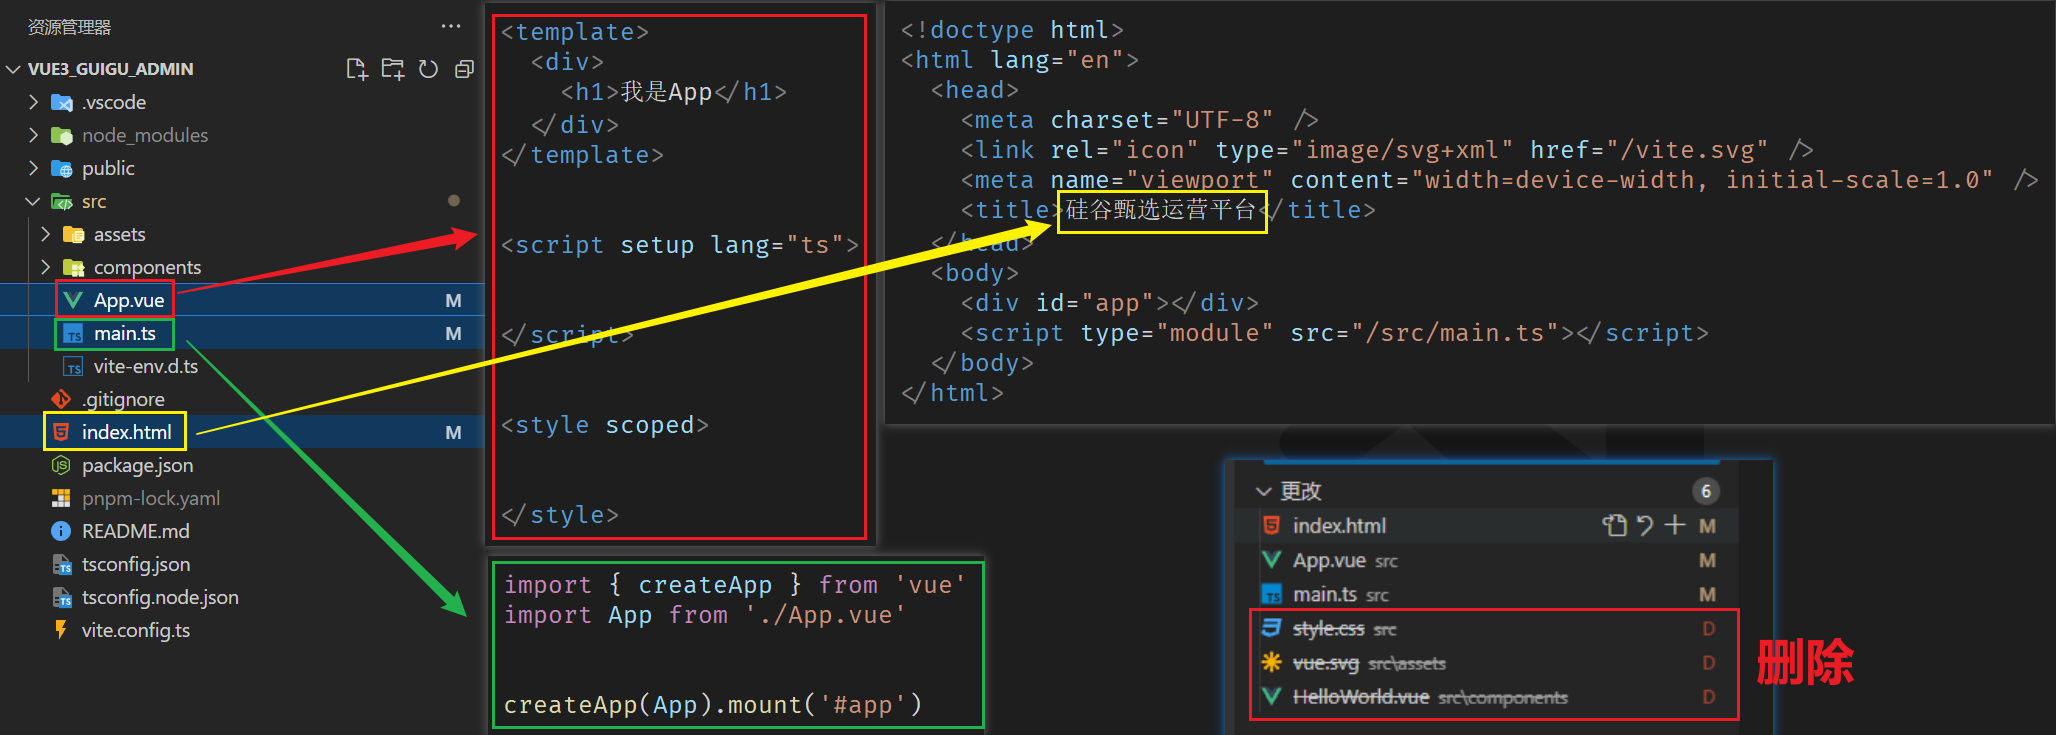Open App.vue in the explorer
2056x735 pixels.
[x=129, y=300]
